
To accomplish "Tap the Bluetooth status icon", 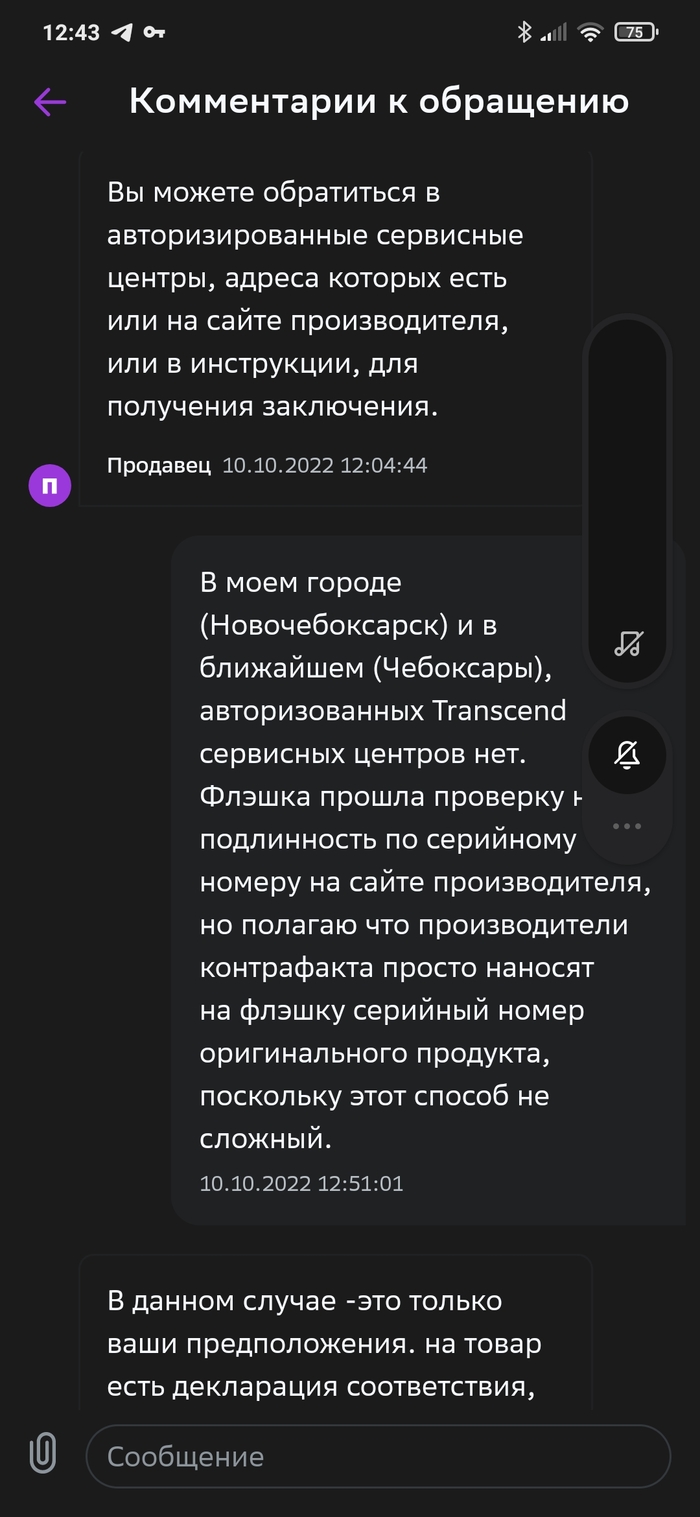I will pos(524,32).
